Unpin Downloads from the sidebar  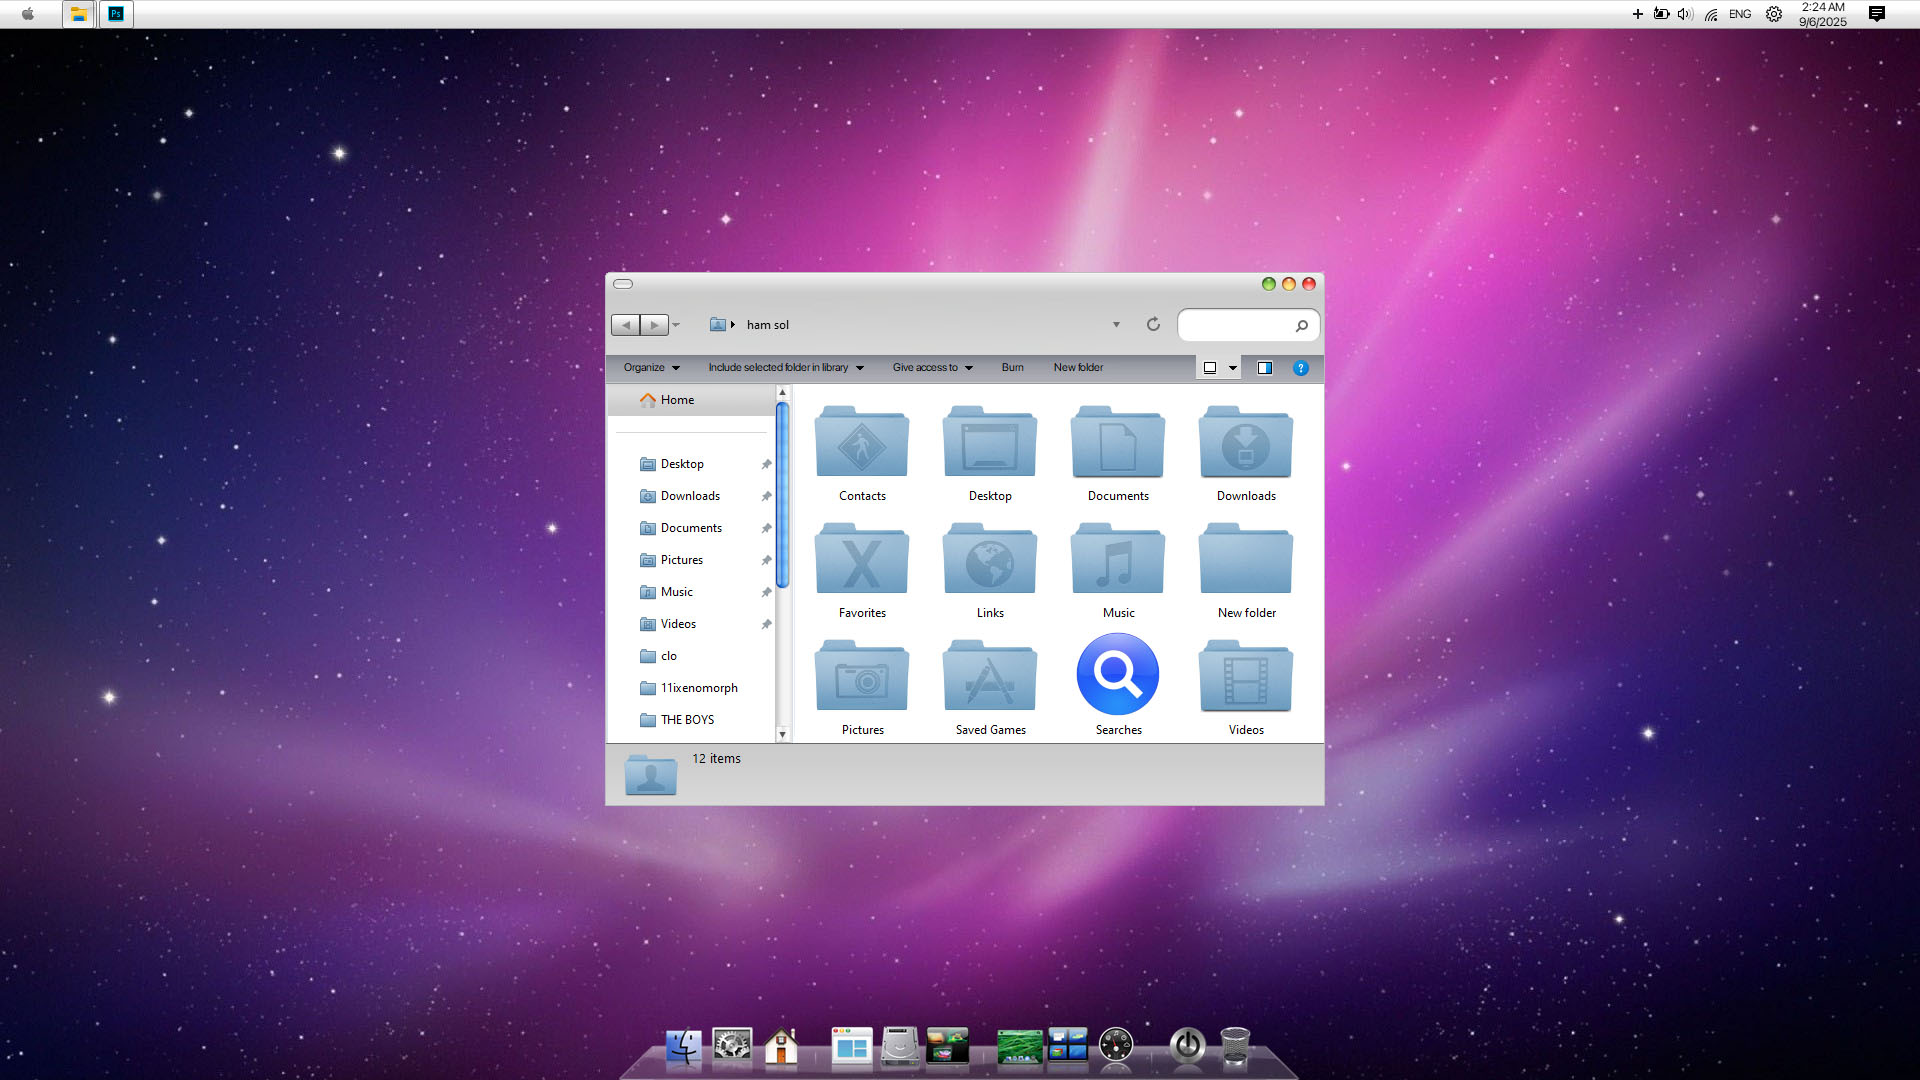tap(766, 496)
